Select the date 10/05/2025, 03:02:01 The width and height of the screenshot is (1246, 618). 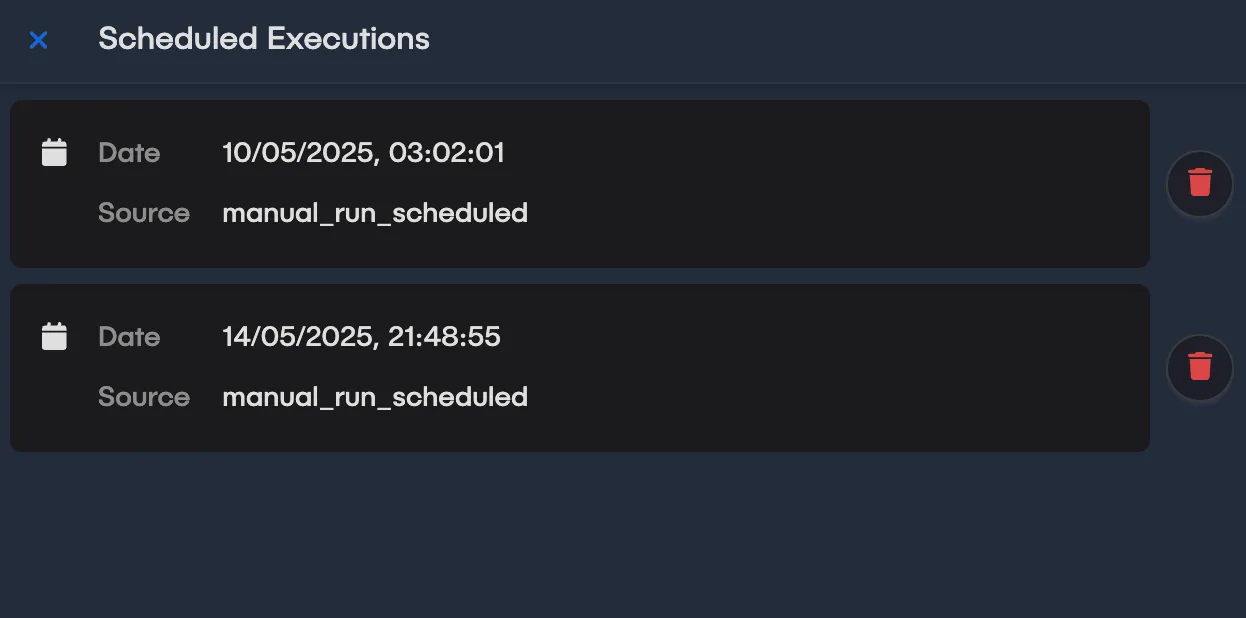pyautogui.click(x=363, y=153)
